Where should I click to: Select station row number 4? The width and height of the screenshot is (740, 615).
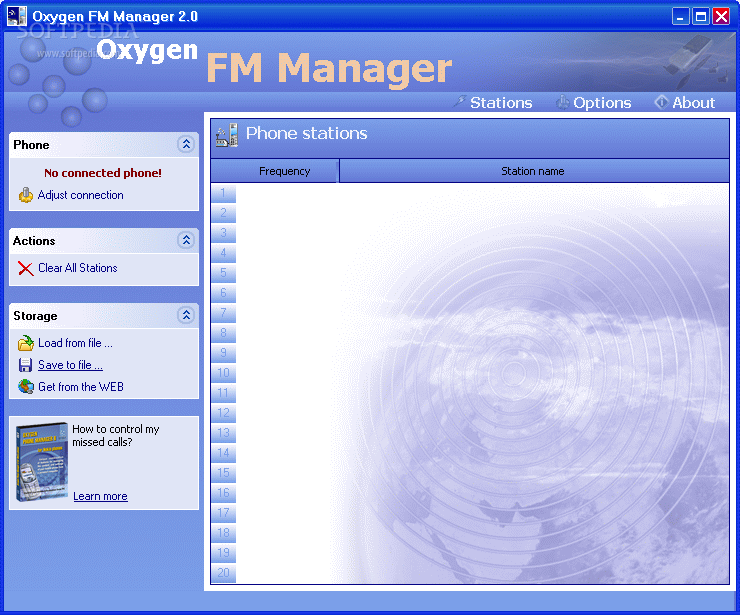pos(223,253)
